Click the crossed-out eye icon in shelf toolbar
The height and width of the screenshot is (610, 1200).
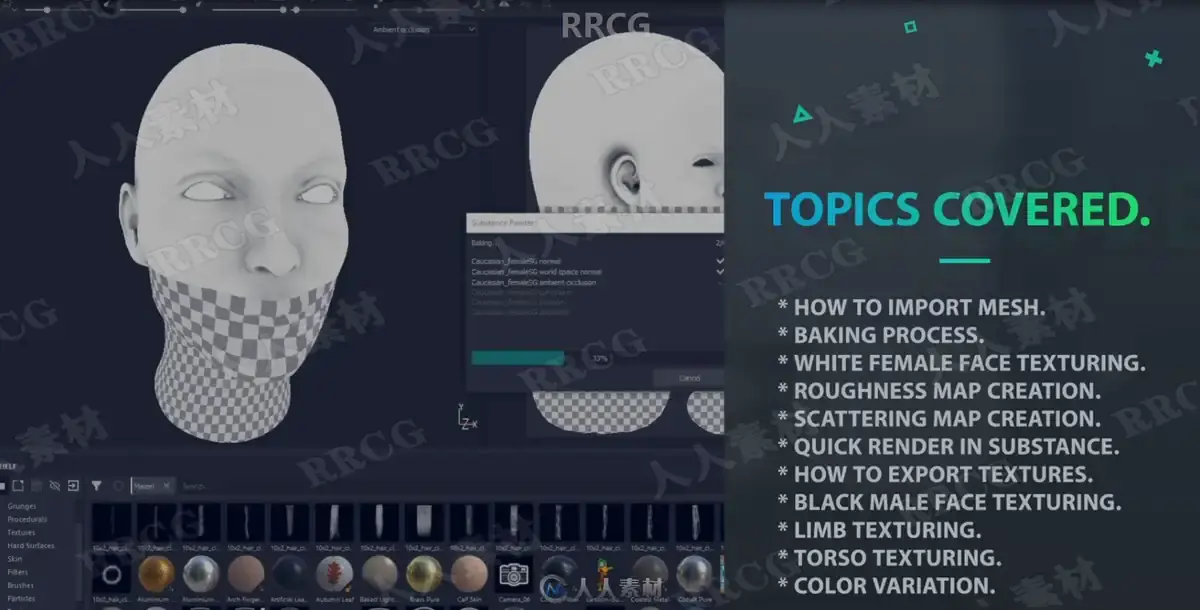coord(54,486)
